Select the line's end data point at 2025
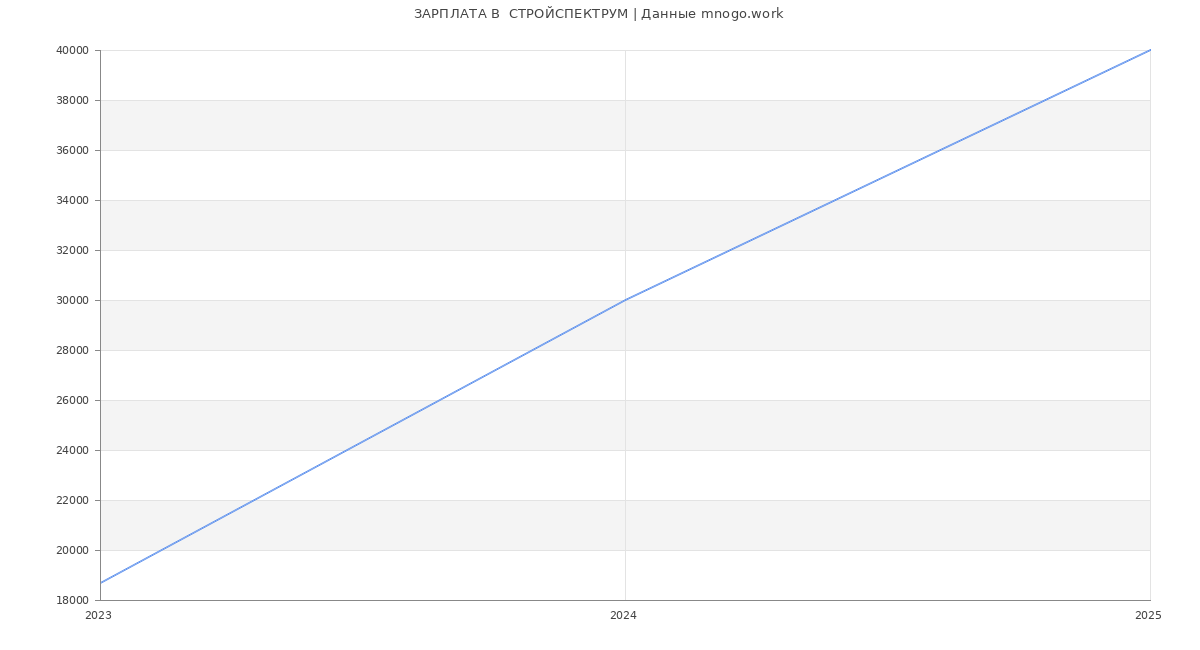 1150,50
